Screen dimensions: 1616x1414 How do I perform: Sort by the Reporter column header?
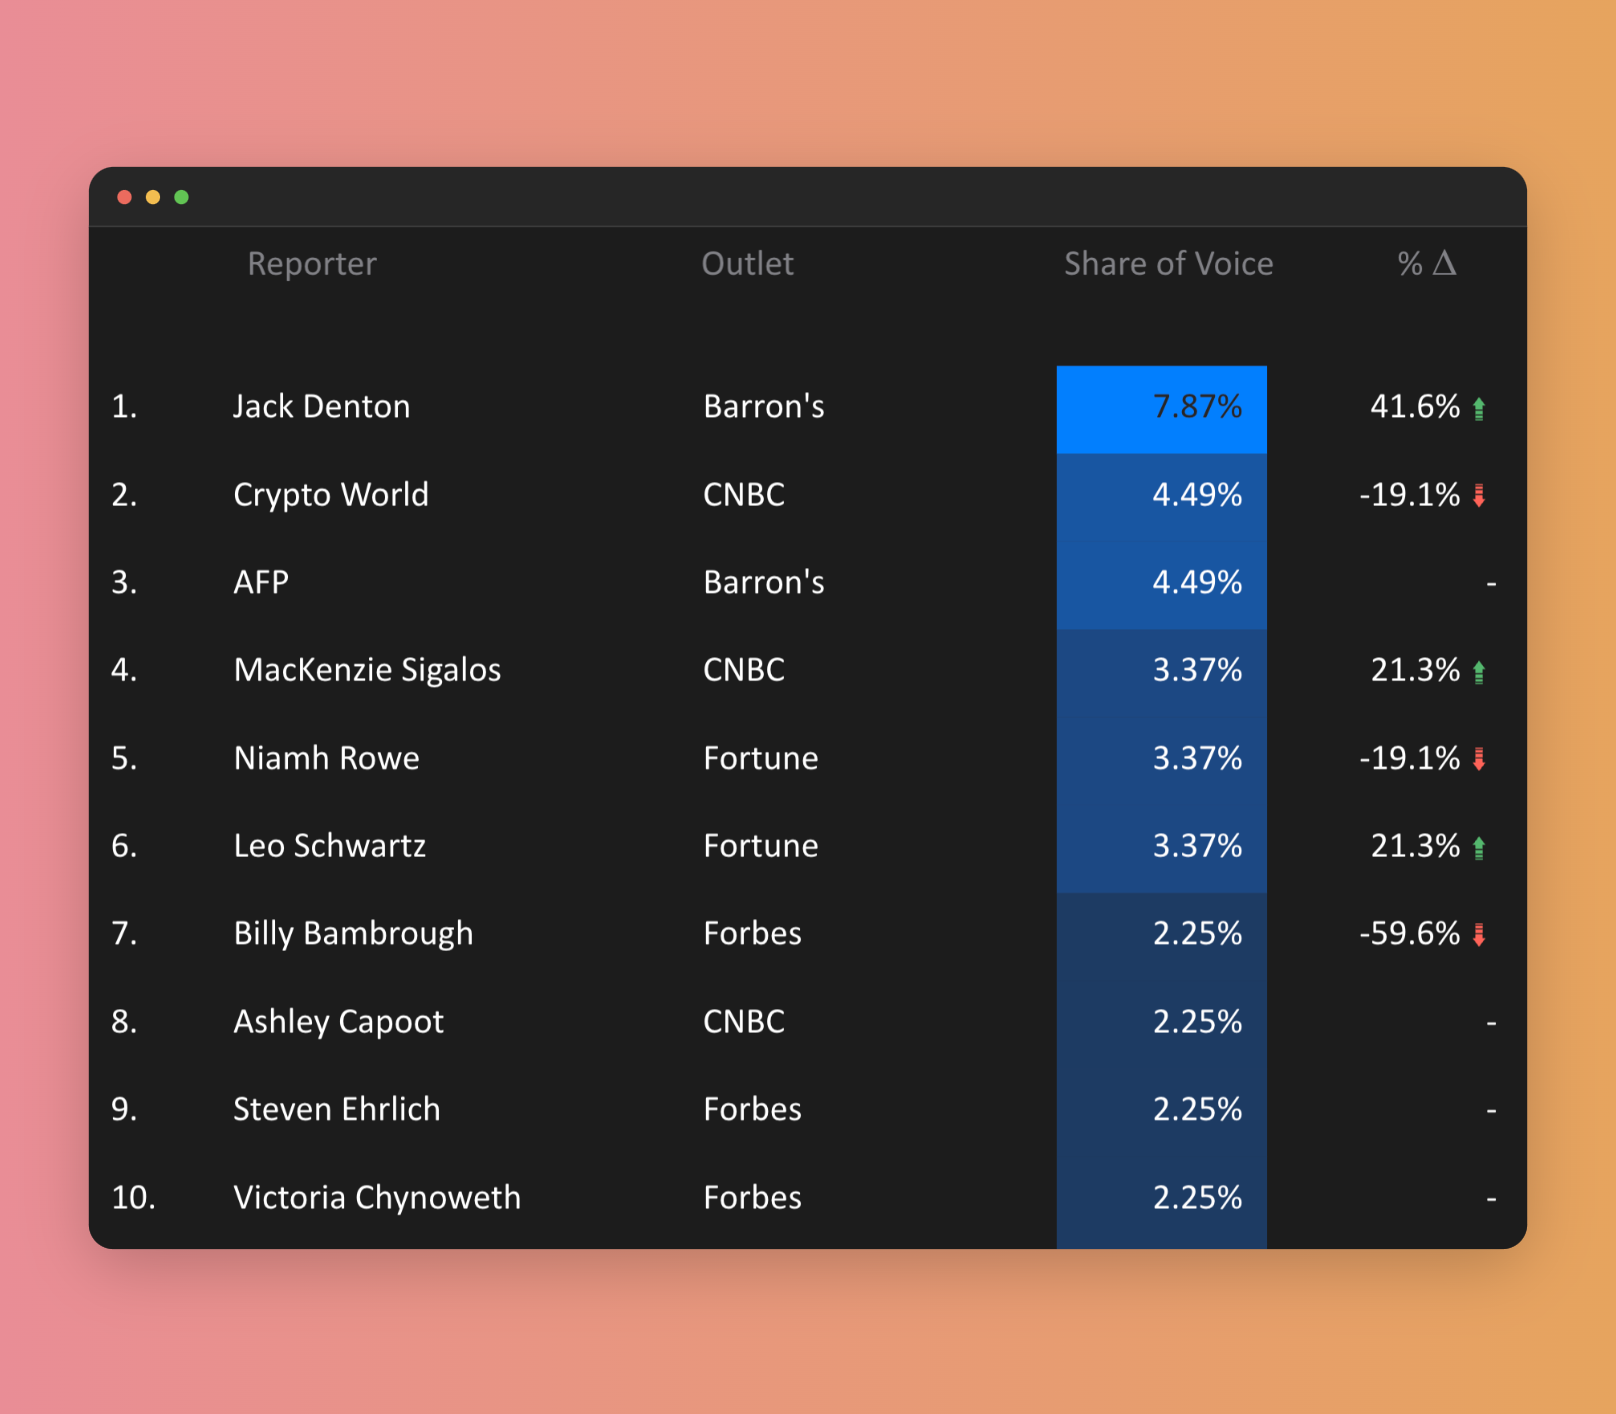pyautogui.click(x=312, y=264)
